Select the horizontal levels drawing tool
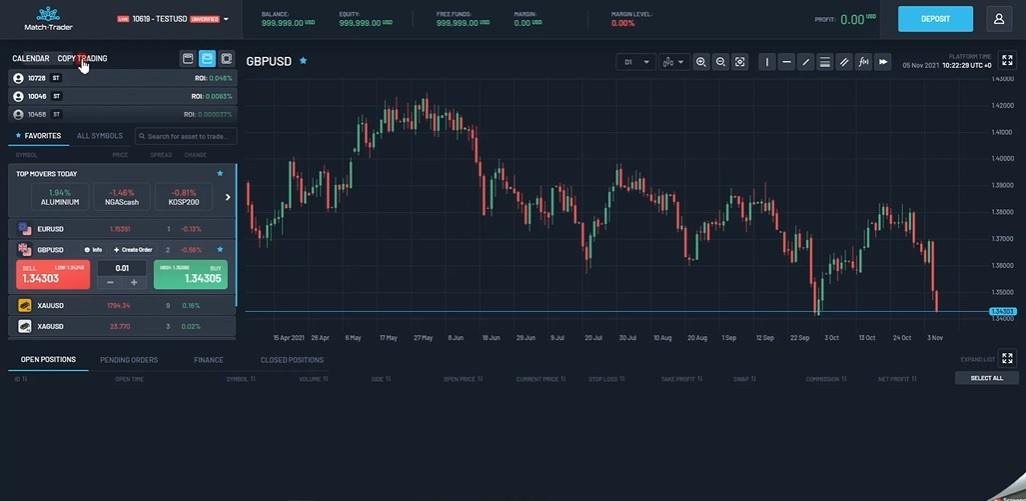This screenshot has height=501, width=1026. (825, 62)
